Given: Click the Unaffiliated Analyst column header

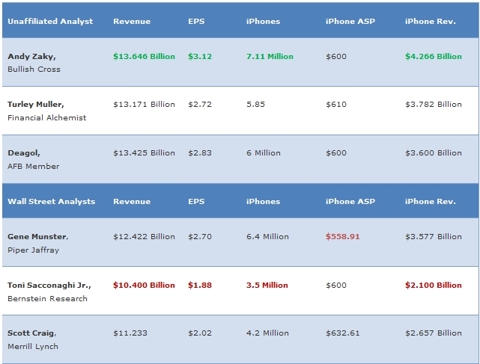Looking at the screenshot, I should pyautogui.click(x=50, y=21).
